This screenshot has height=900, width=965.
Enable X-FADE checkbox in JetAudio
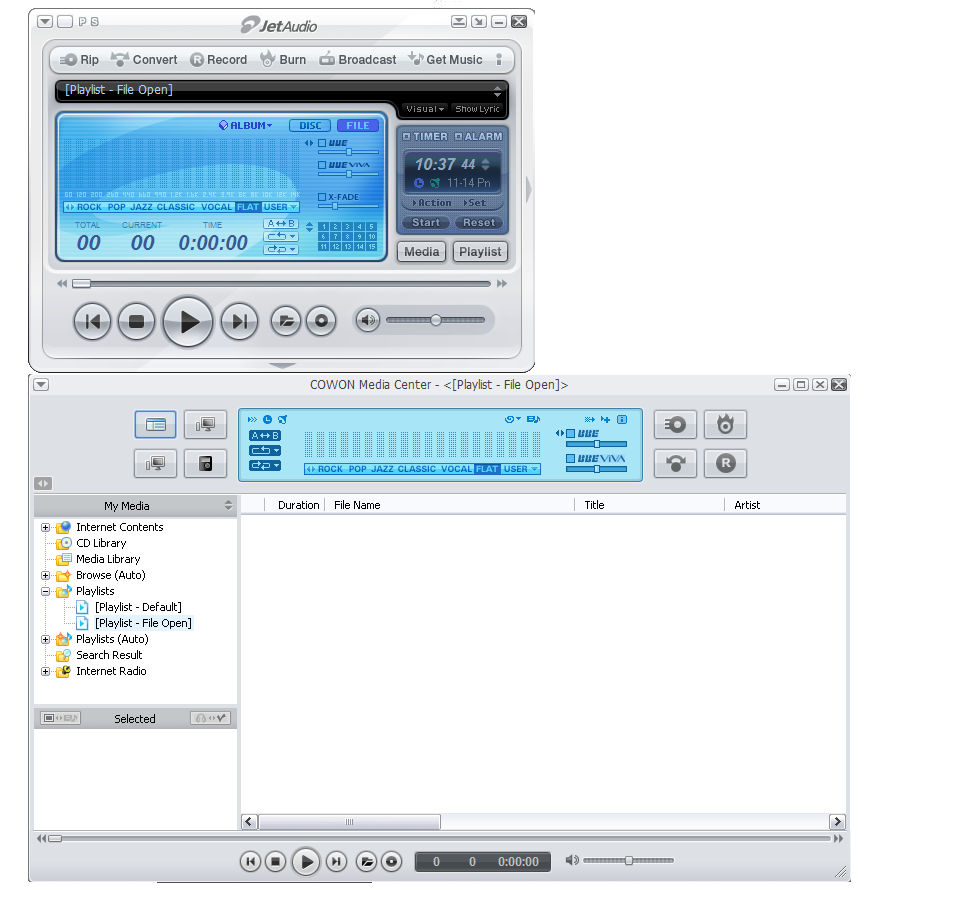click(x=322, y=197)
